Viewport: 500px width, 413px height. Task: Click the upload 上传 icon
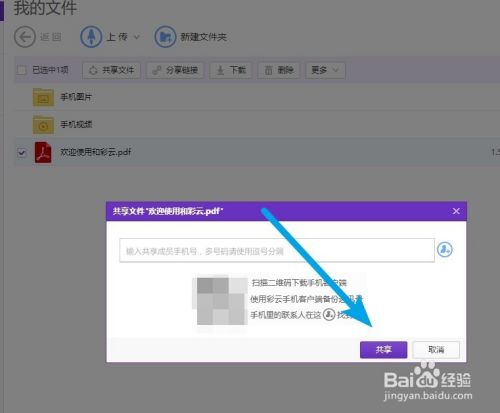tap(91, 37)
